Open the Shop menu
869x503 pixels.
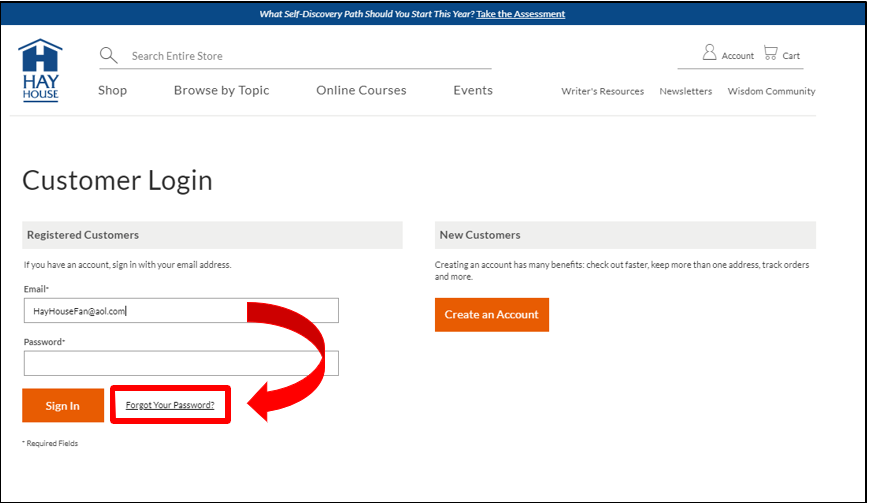(112, 90)
